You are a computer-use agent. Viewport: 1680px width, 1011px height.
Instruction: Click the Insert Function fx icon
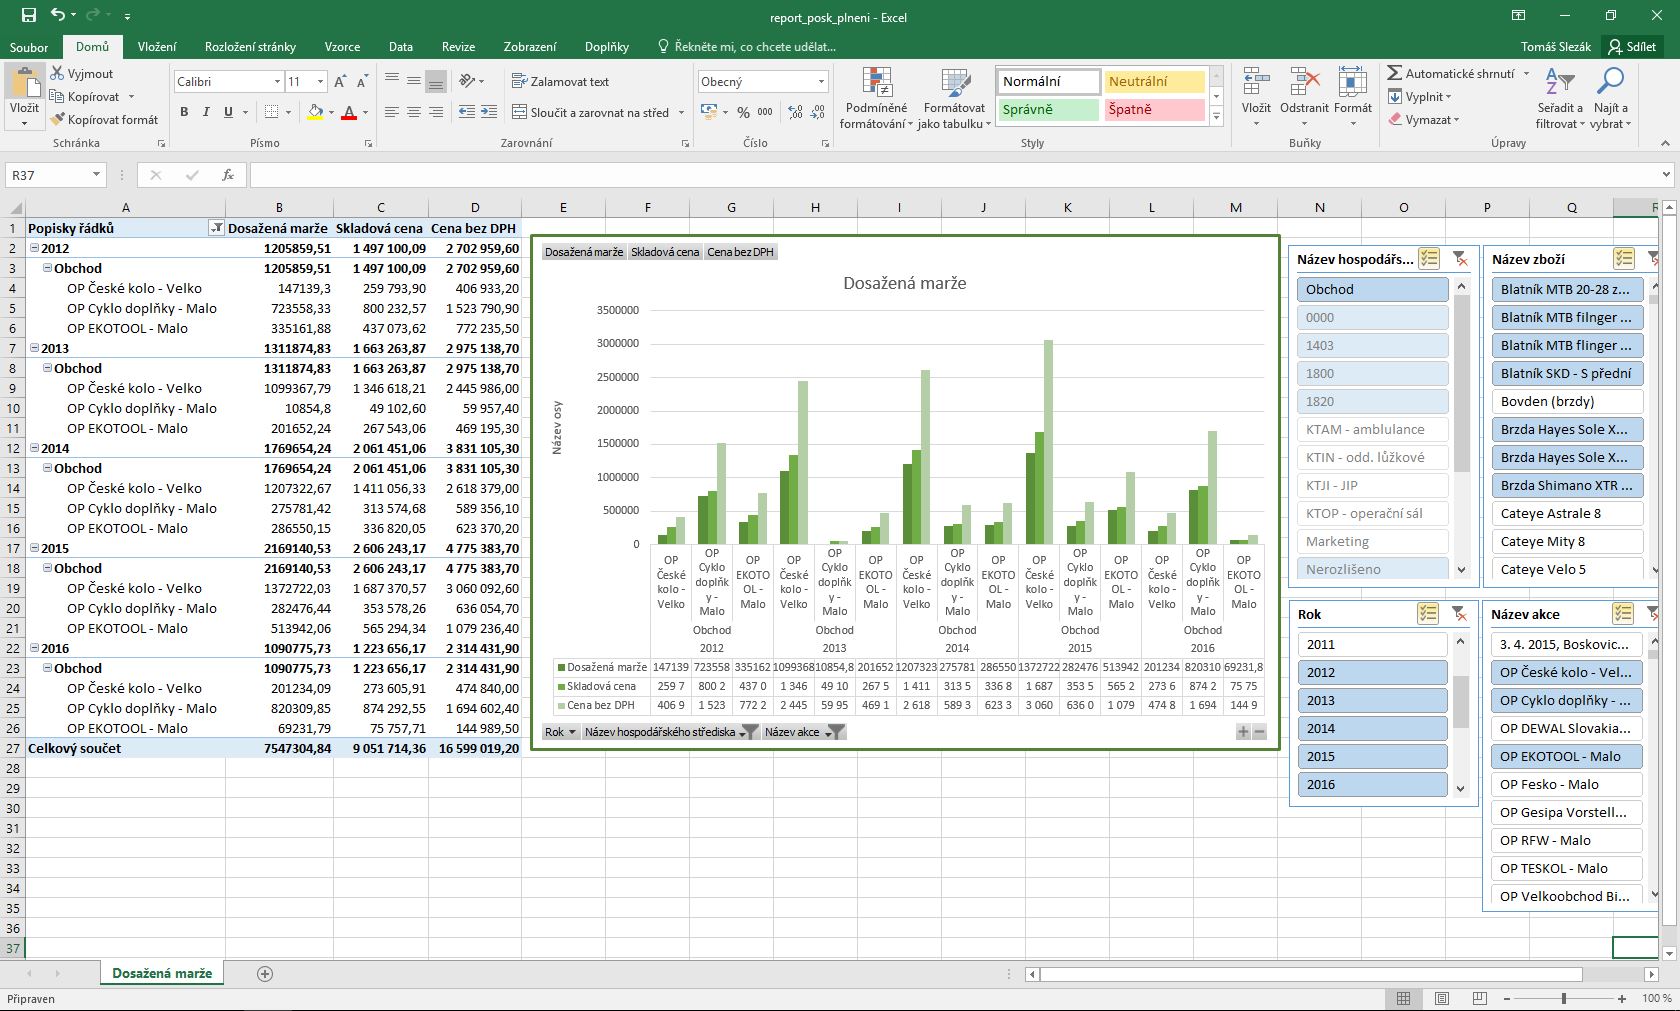[228, 175]
